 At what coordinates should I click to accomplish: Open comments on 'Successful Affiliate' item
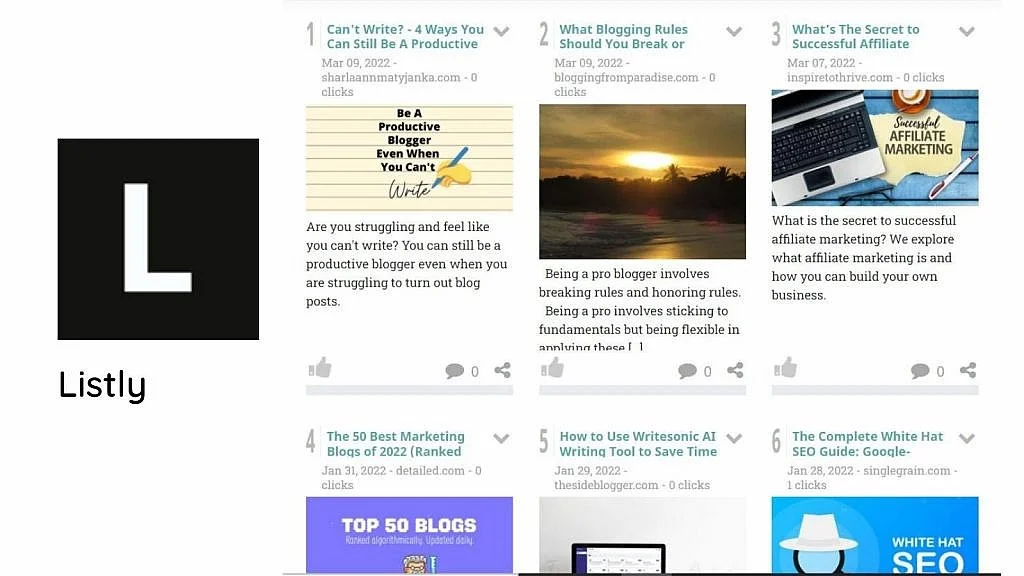tap(927, 371)
